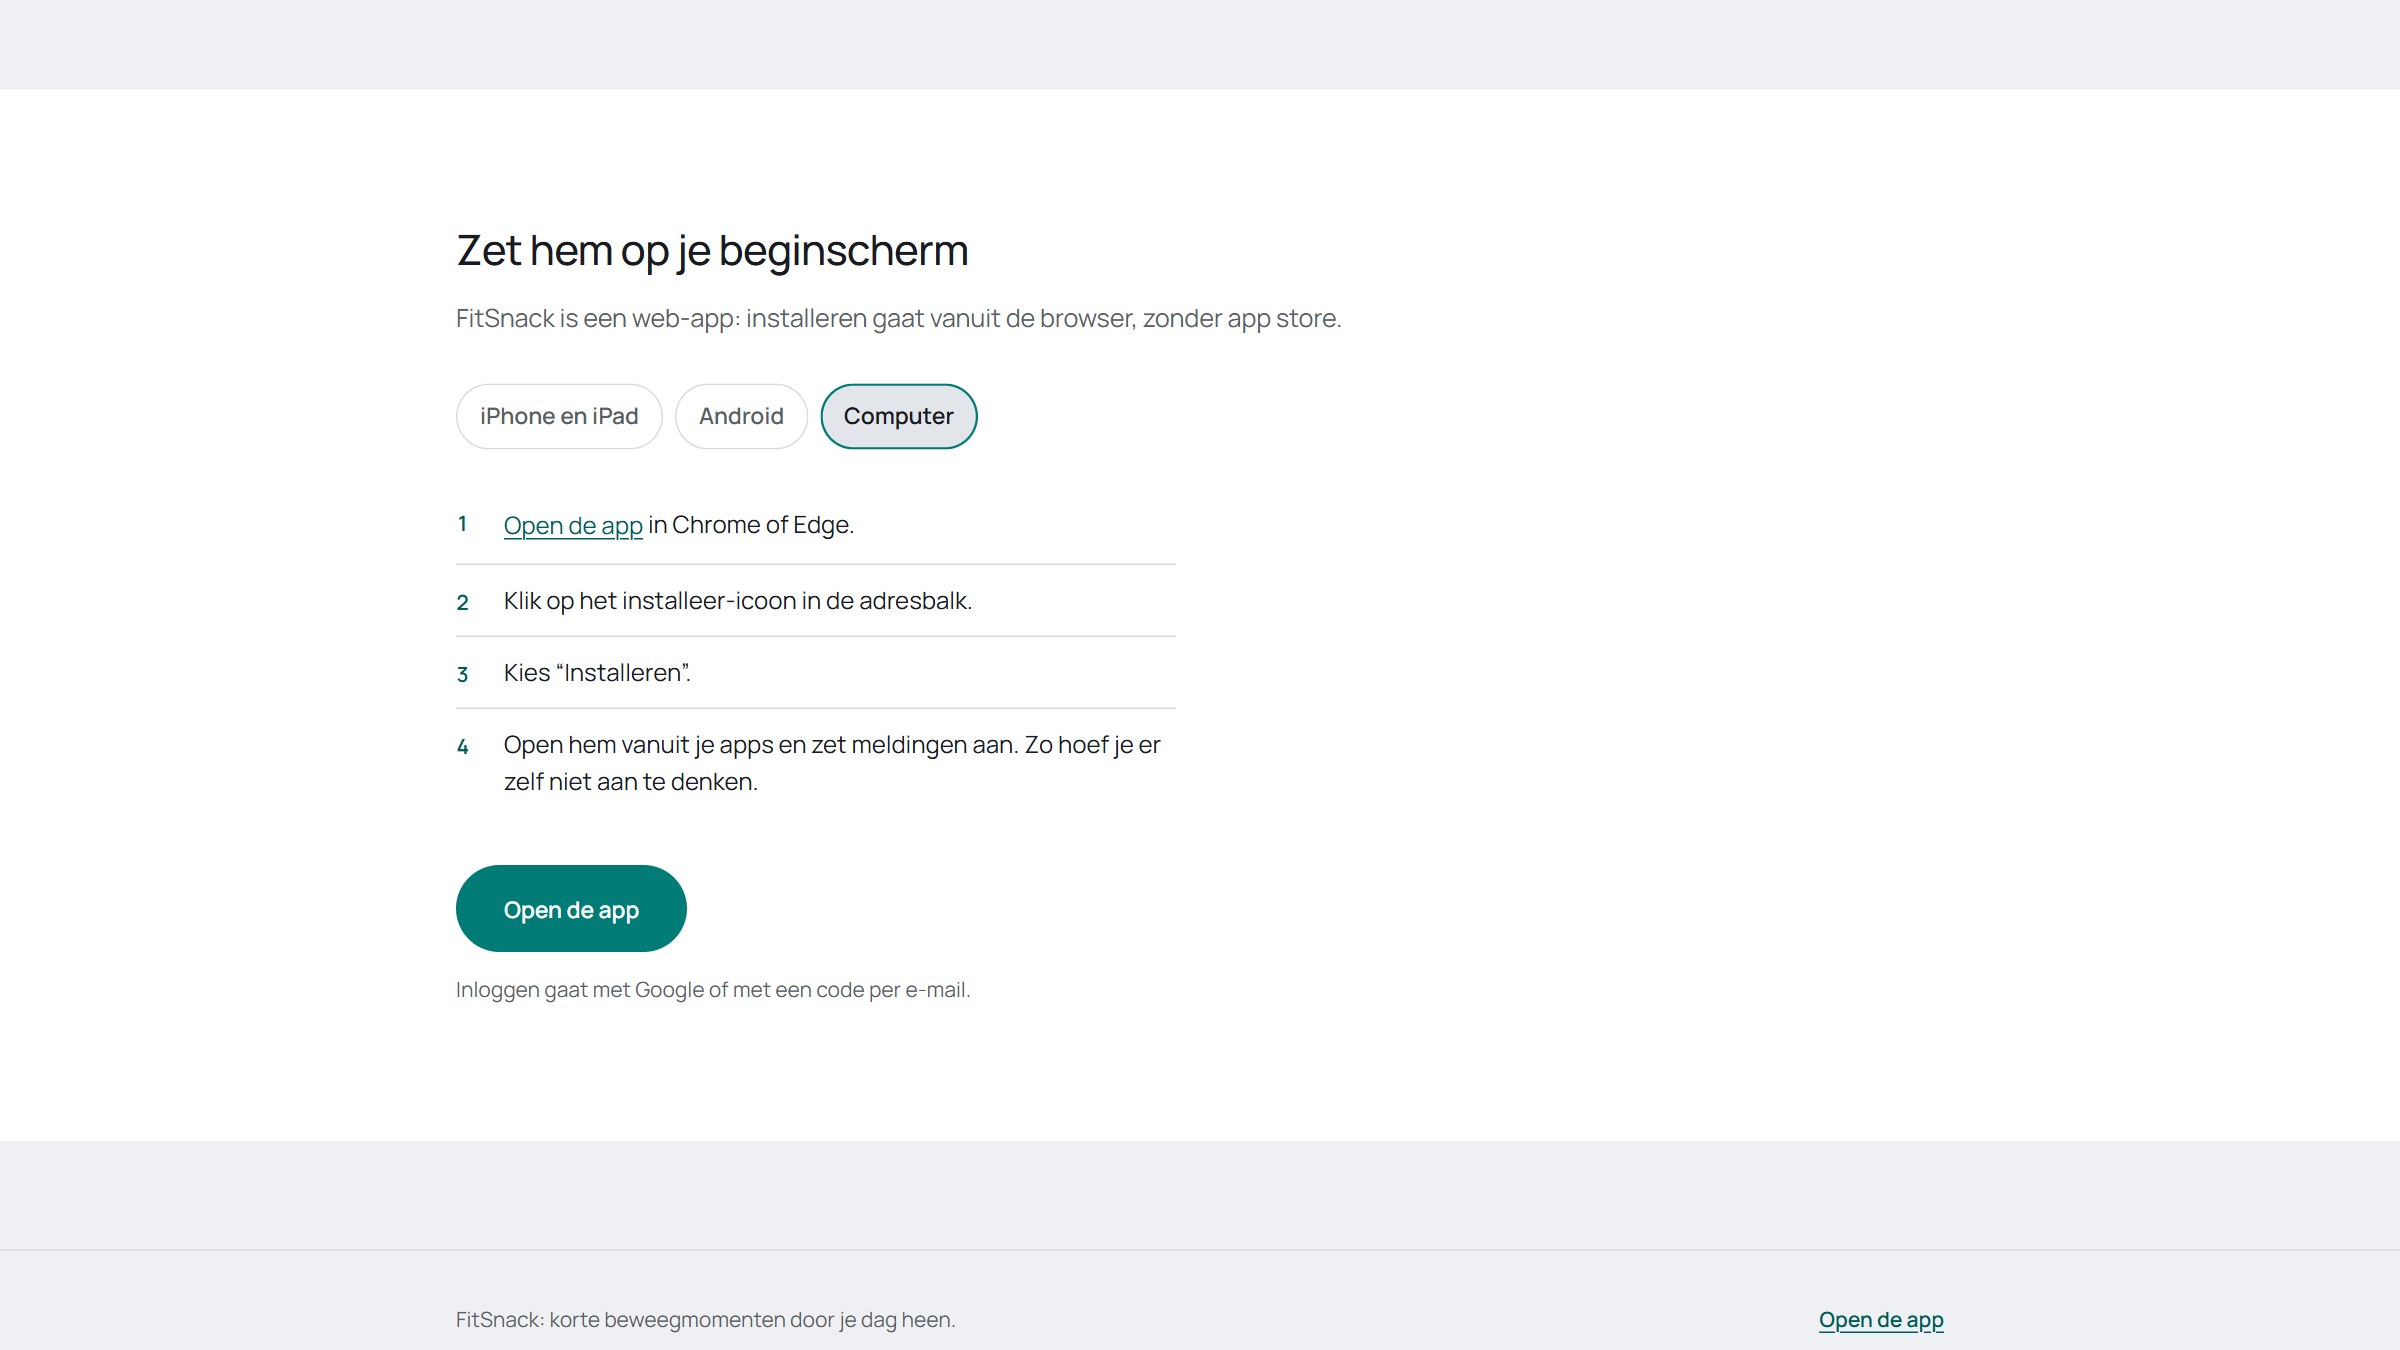
Task: Click step 2 text 'Klik op het installeer-icoon in de adresbalk.'
Action: pyautogui.click(x=738, y=601)
